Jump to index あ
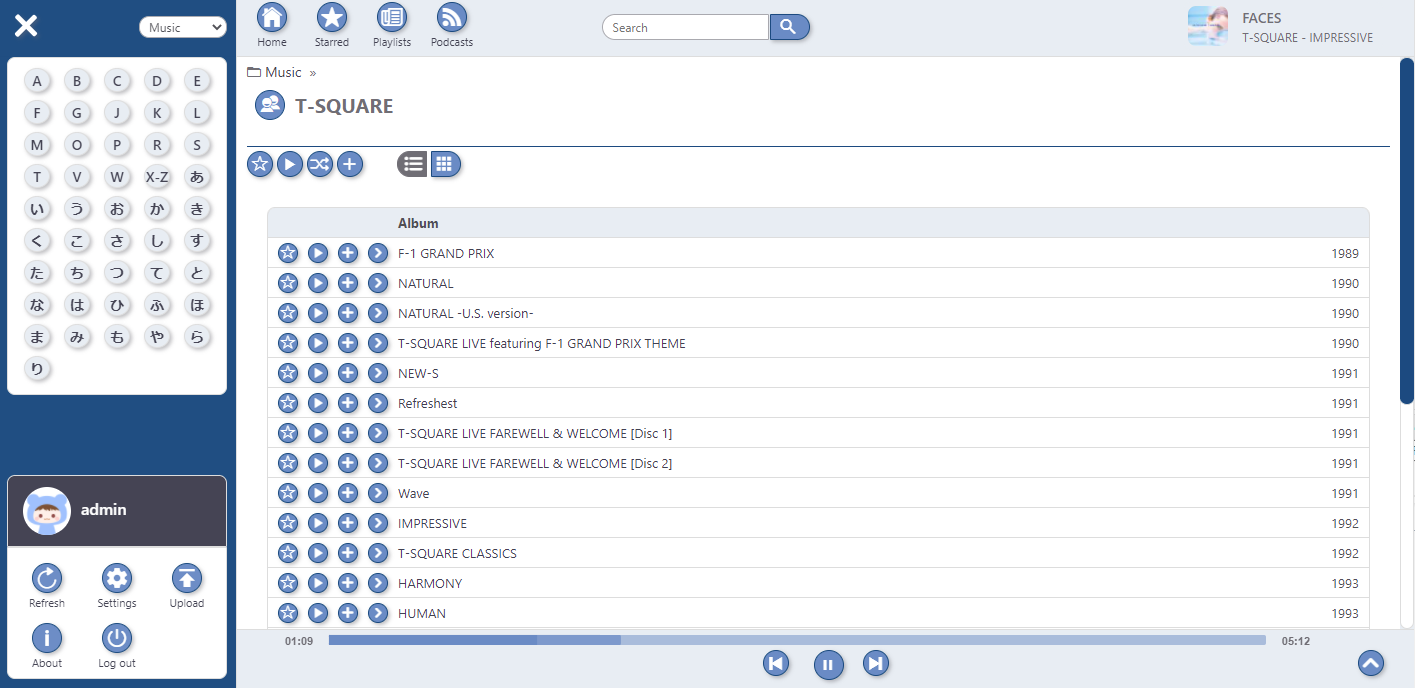 [197, 177]
